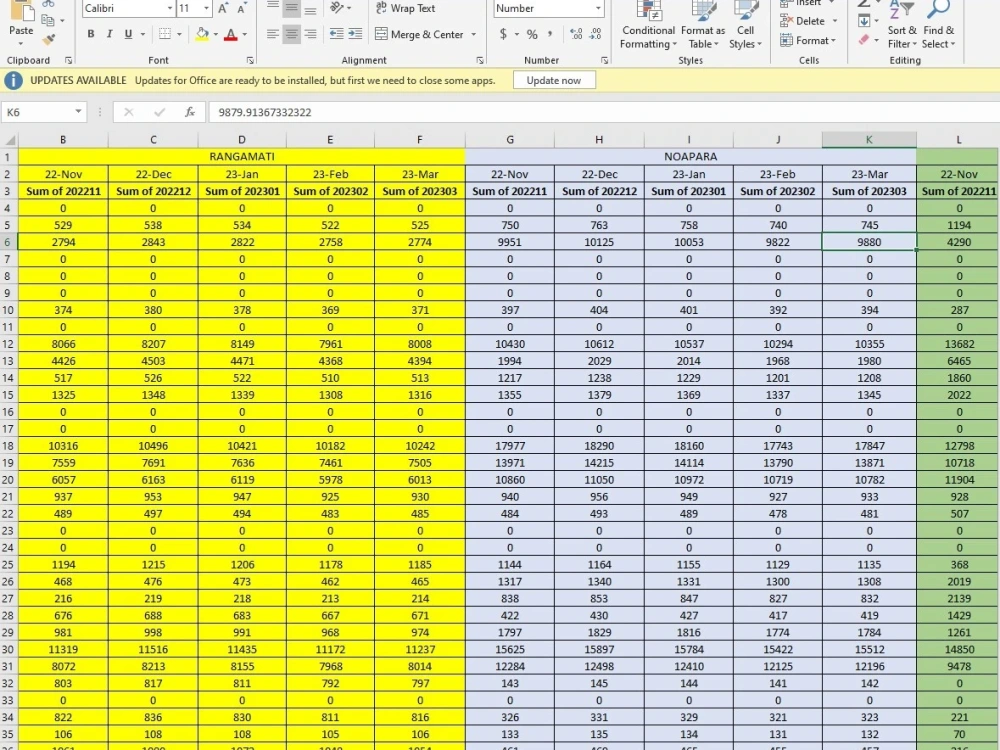Image resolution: width=1000 pixels, height=750 pixels.
Task: Open font name Calibri dropdown
Action: coord(170,8)
